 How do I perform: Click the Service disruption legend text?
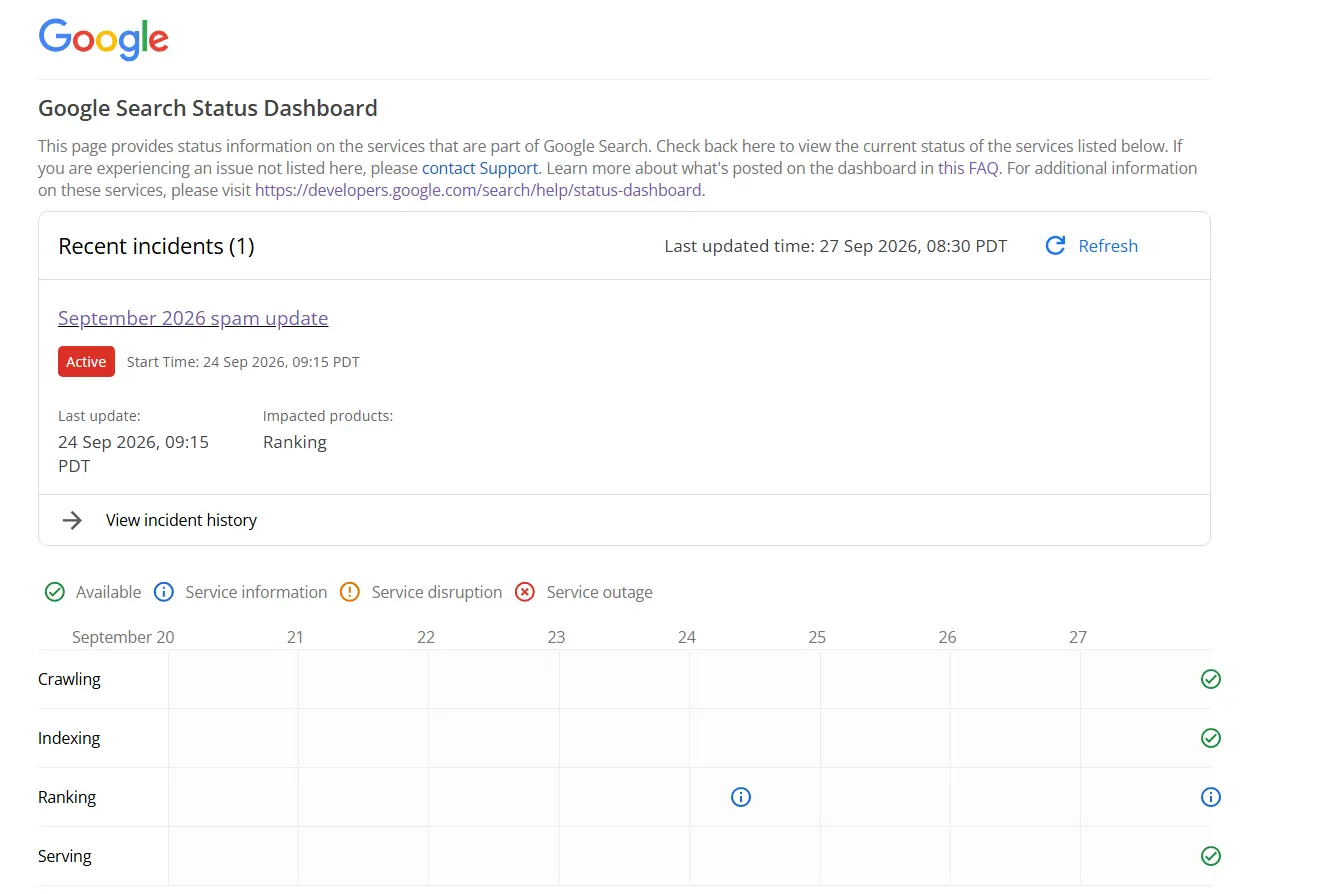pos(437,592)
